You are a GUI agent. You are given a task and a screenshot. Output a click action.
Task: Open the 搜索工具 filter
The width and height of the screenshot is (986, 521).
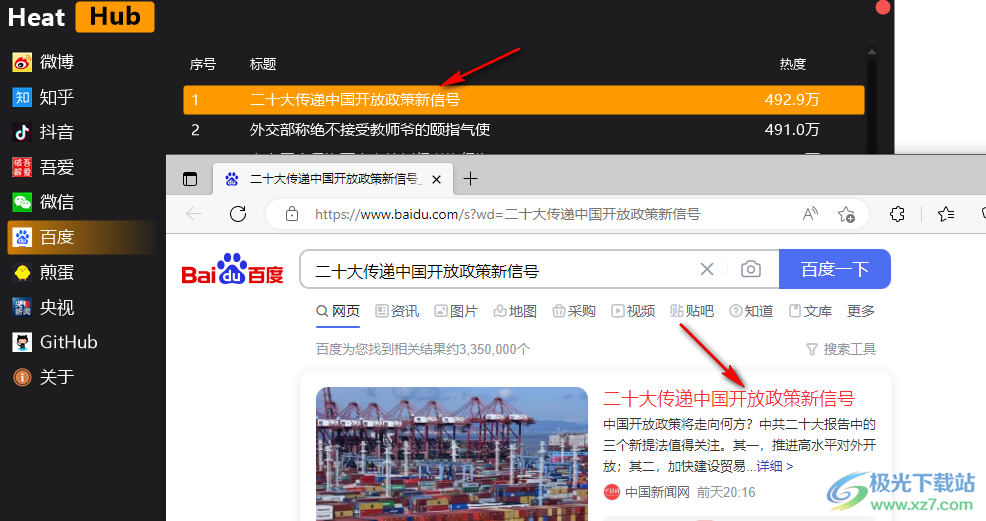coord(841,349)
